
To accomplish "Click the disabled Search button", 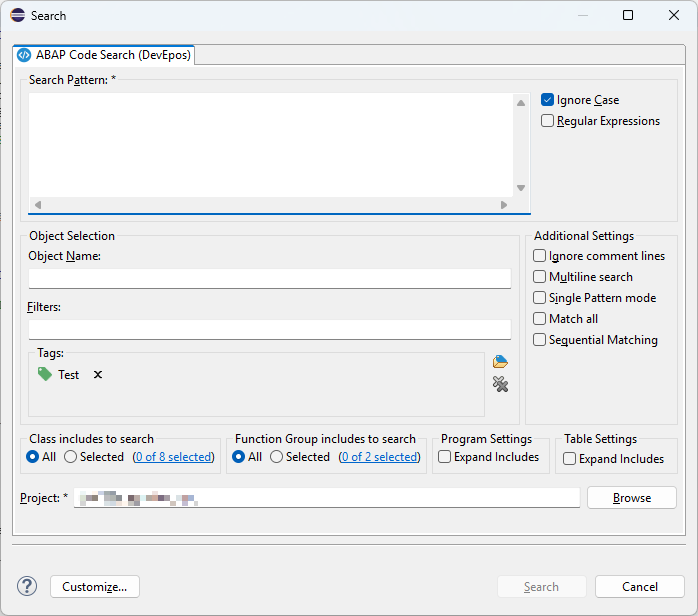I will (x=541, y=587).
